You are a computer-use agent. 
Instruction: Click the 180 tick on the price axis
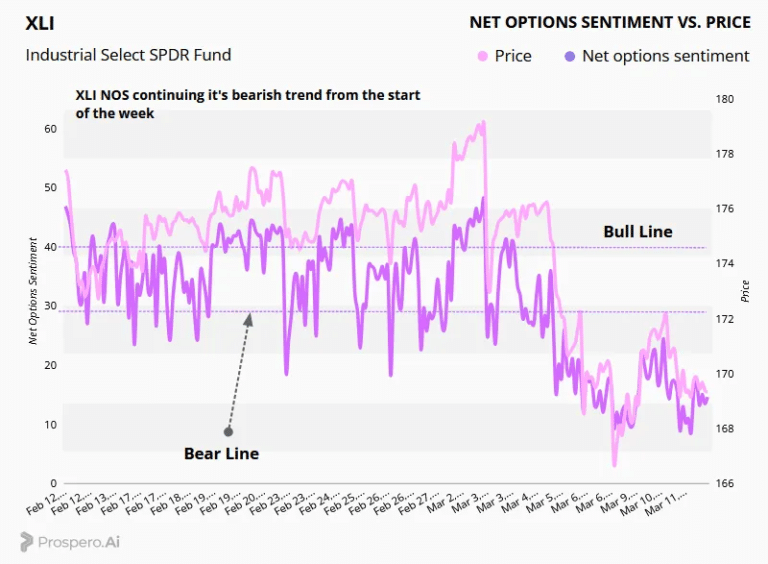(x=725, y=99)
